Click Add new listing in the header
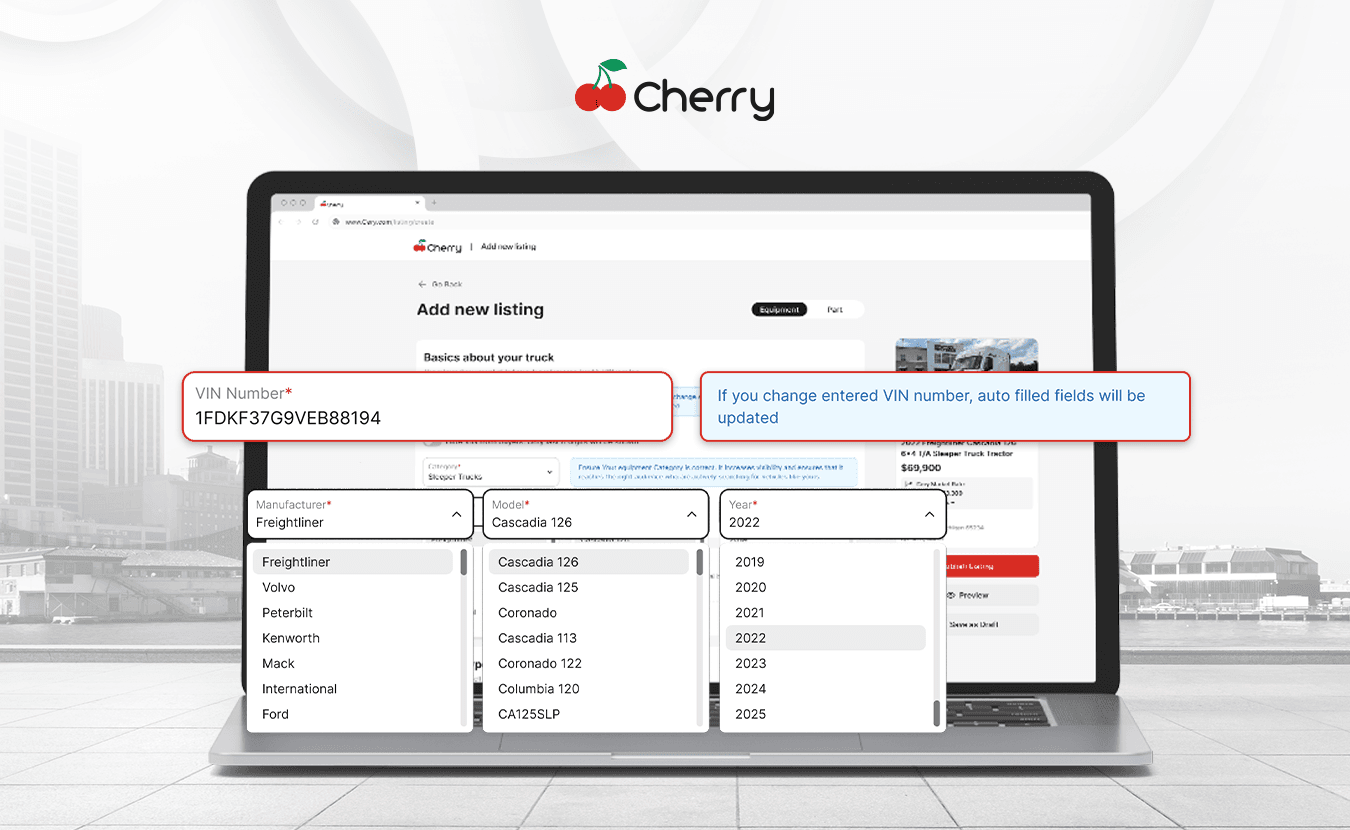Image resolution: width=1350 pixels, height=830 pixels. point(508,246)
